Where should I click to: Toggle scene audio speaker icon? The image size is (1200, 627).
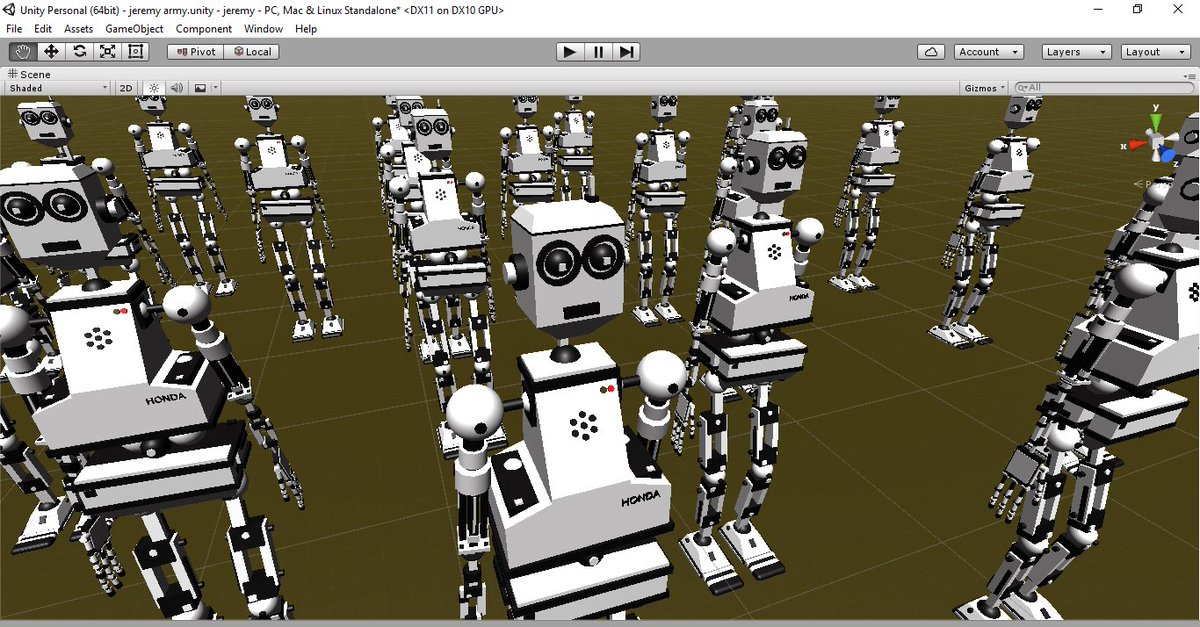[177, 88]
